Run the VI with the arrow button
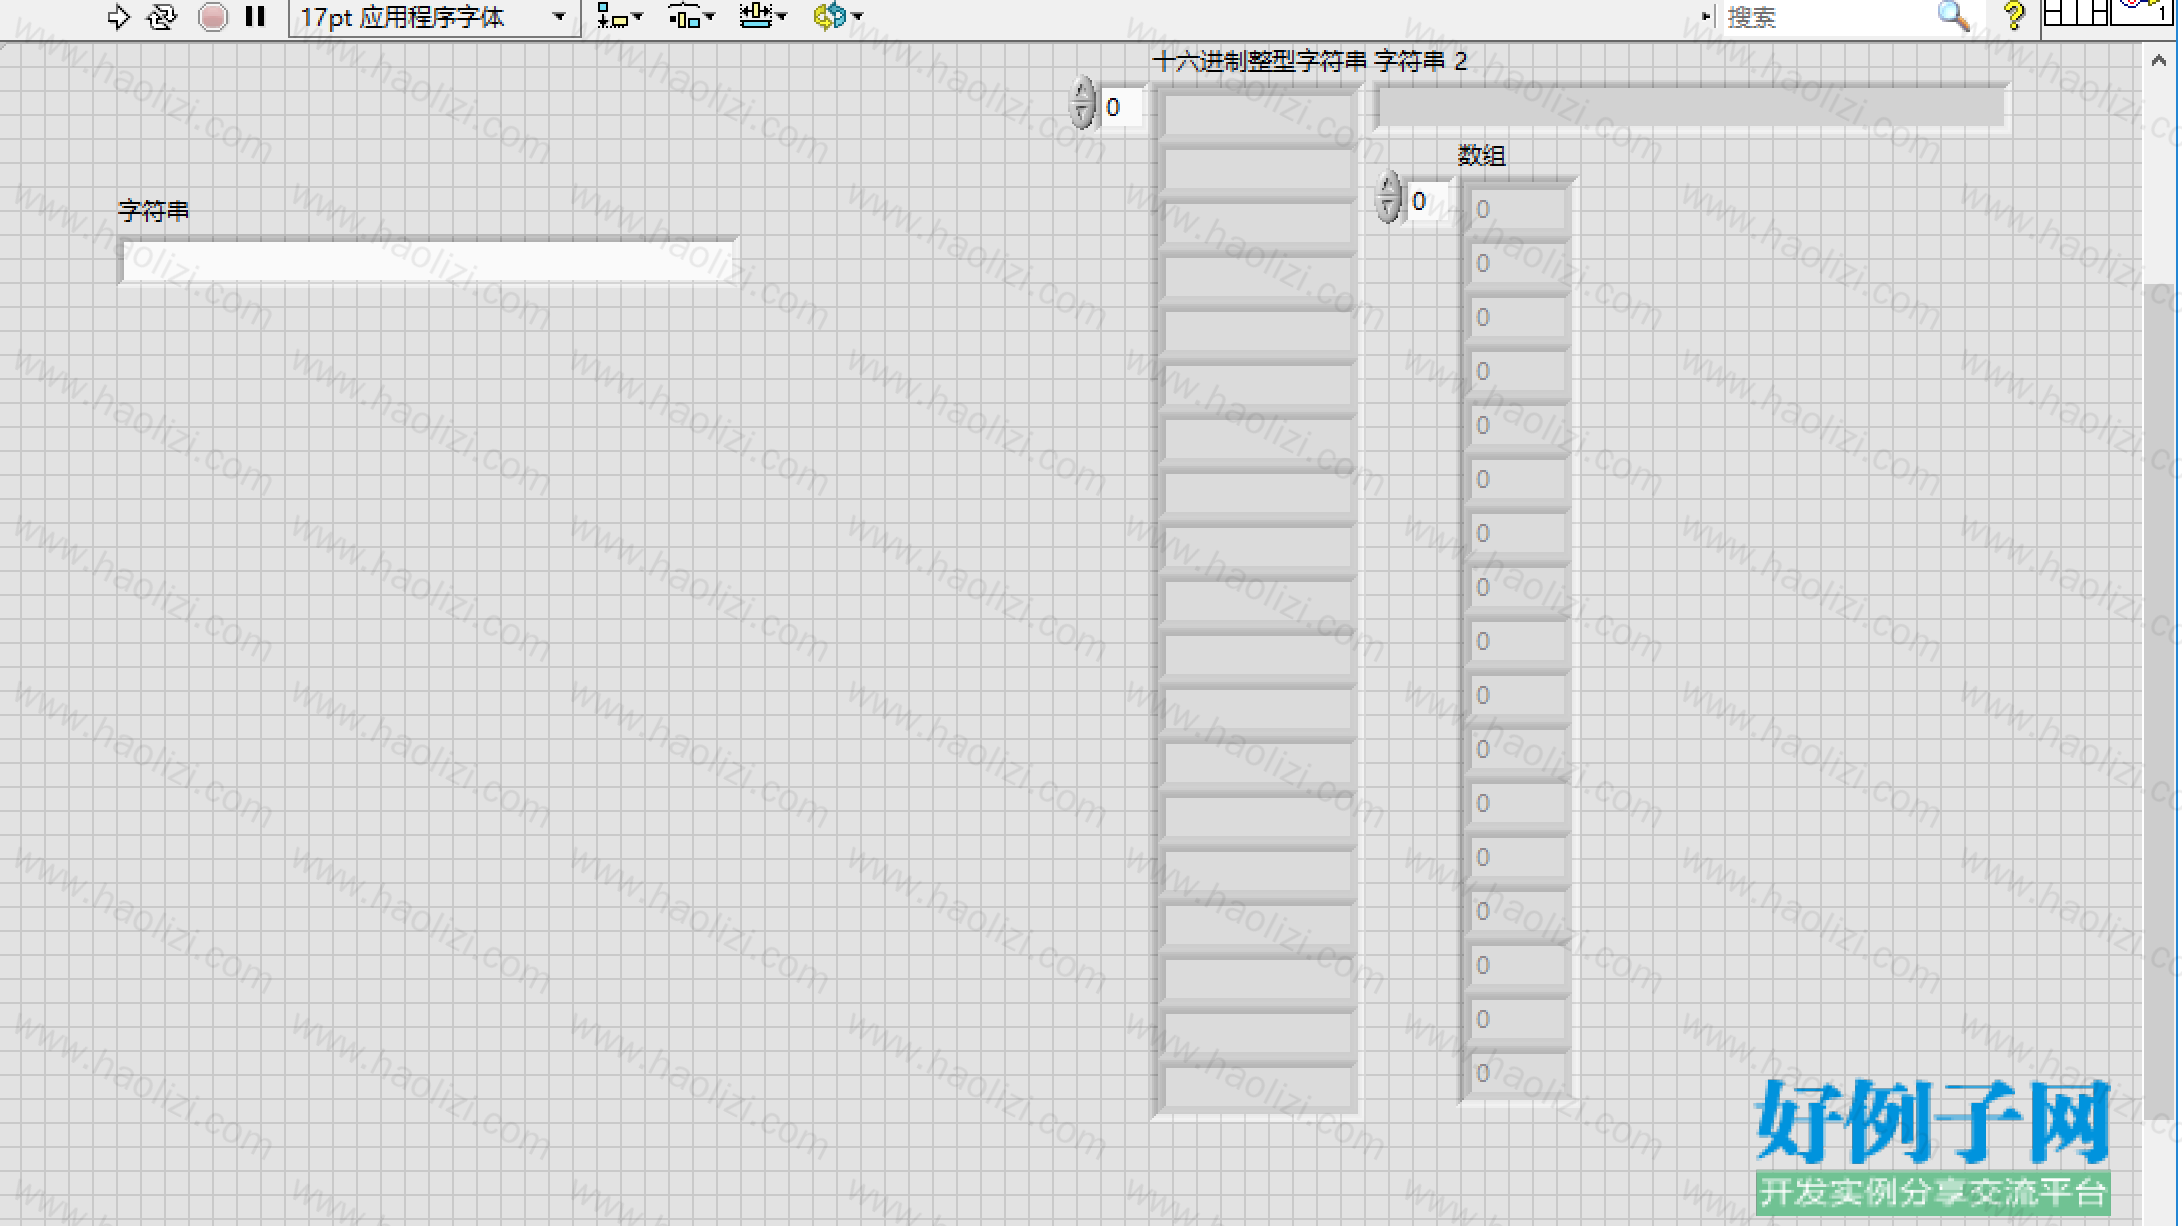This screenshot has width=2182, height=1226. (118, 16)
